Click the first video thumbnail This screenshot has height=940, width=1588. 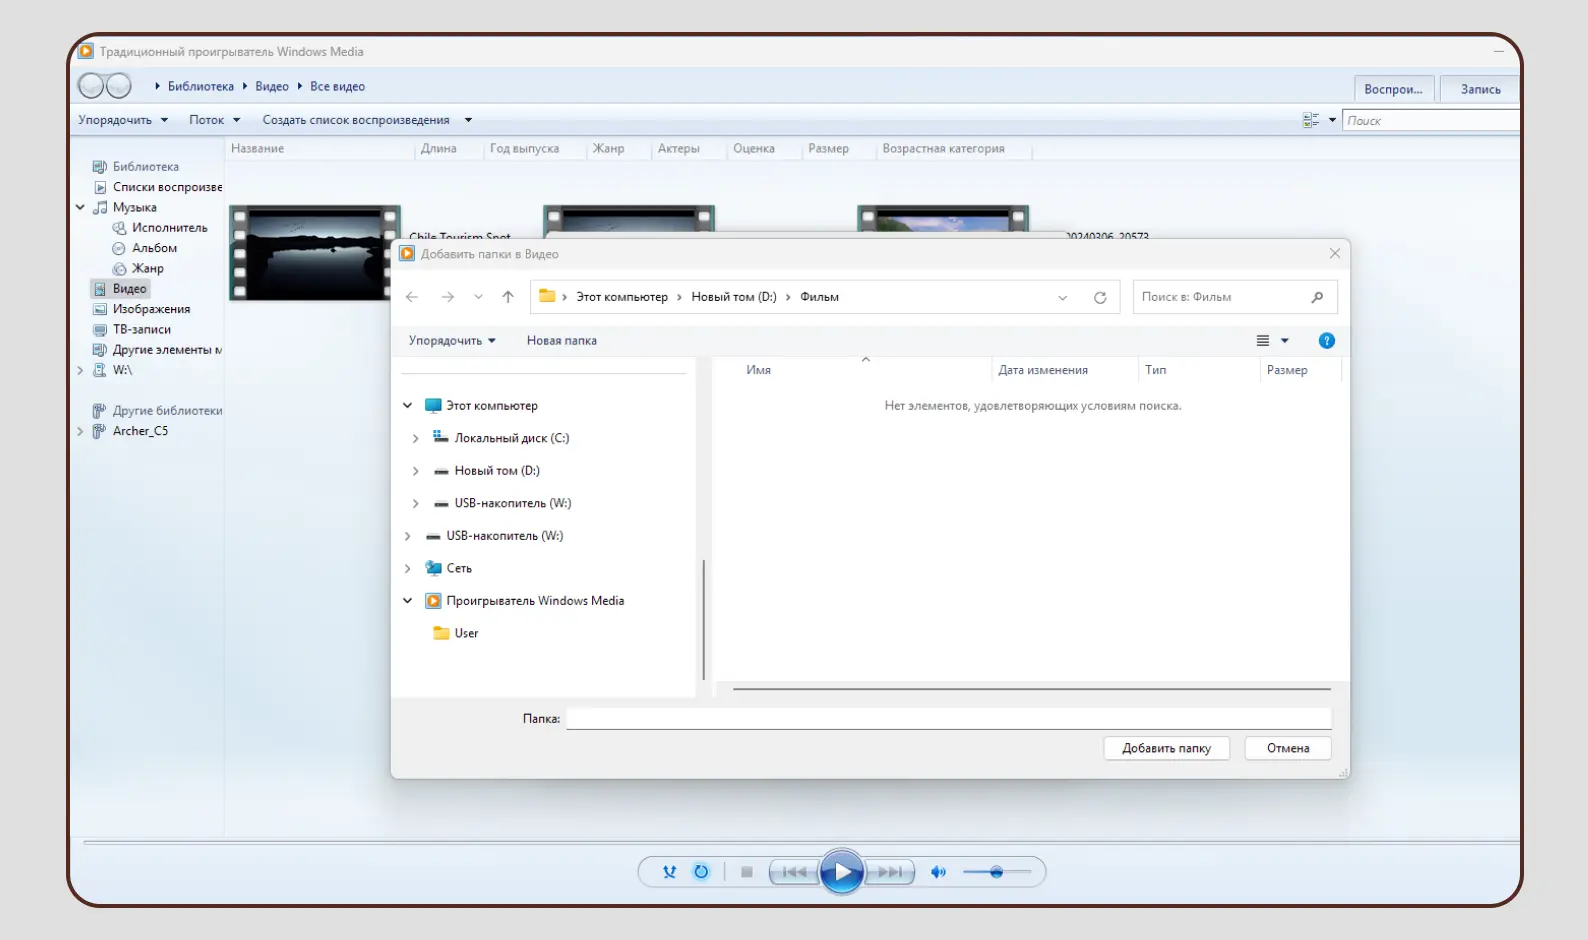315,253
